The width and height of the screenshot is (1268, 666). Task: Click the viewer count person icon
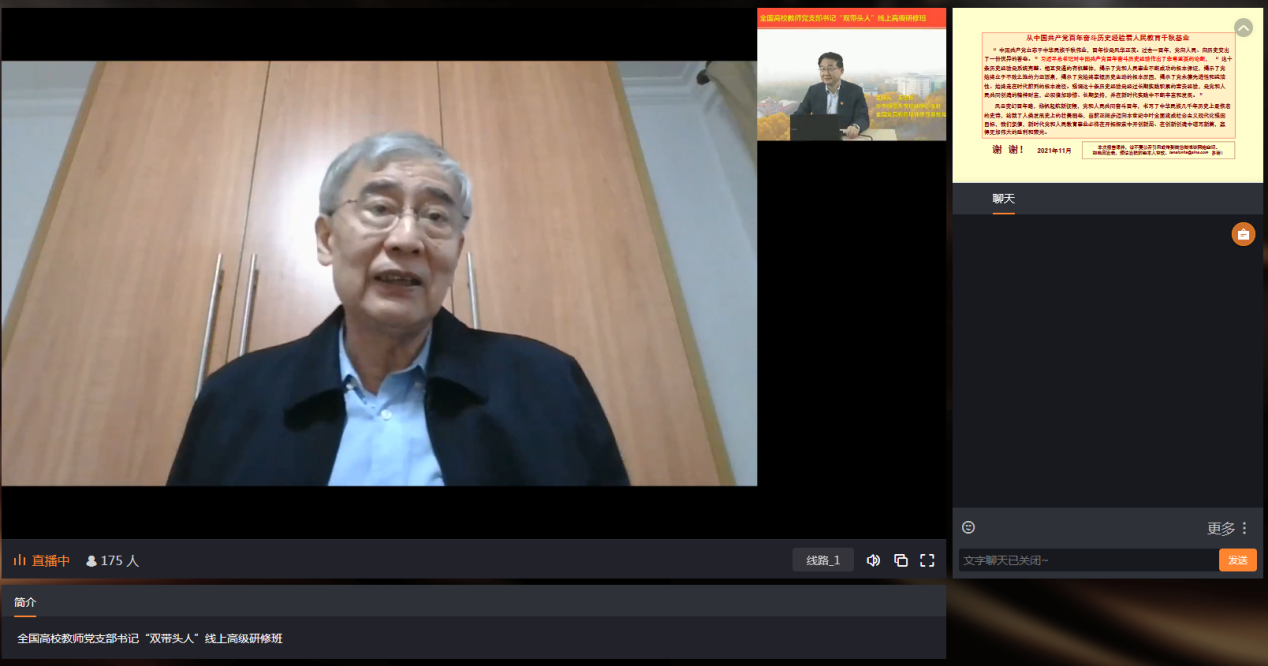point(91,561)
